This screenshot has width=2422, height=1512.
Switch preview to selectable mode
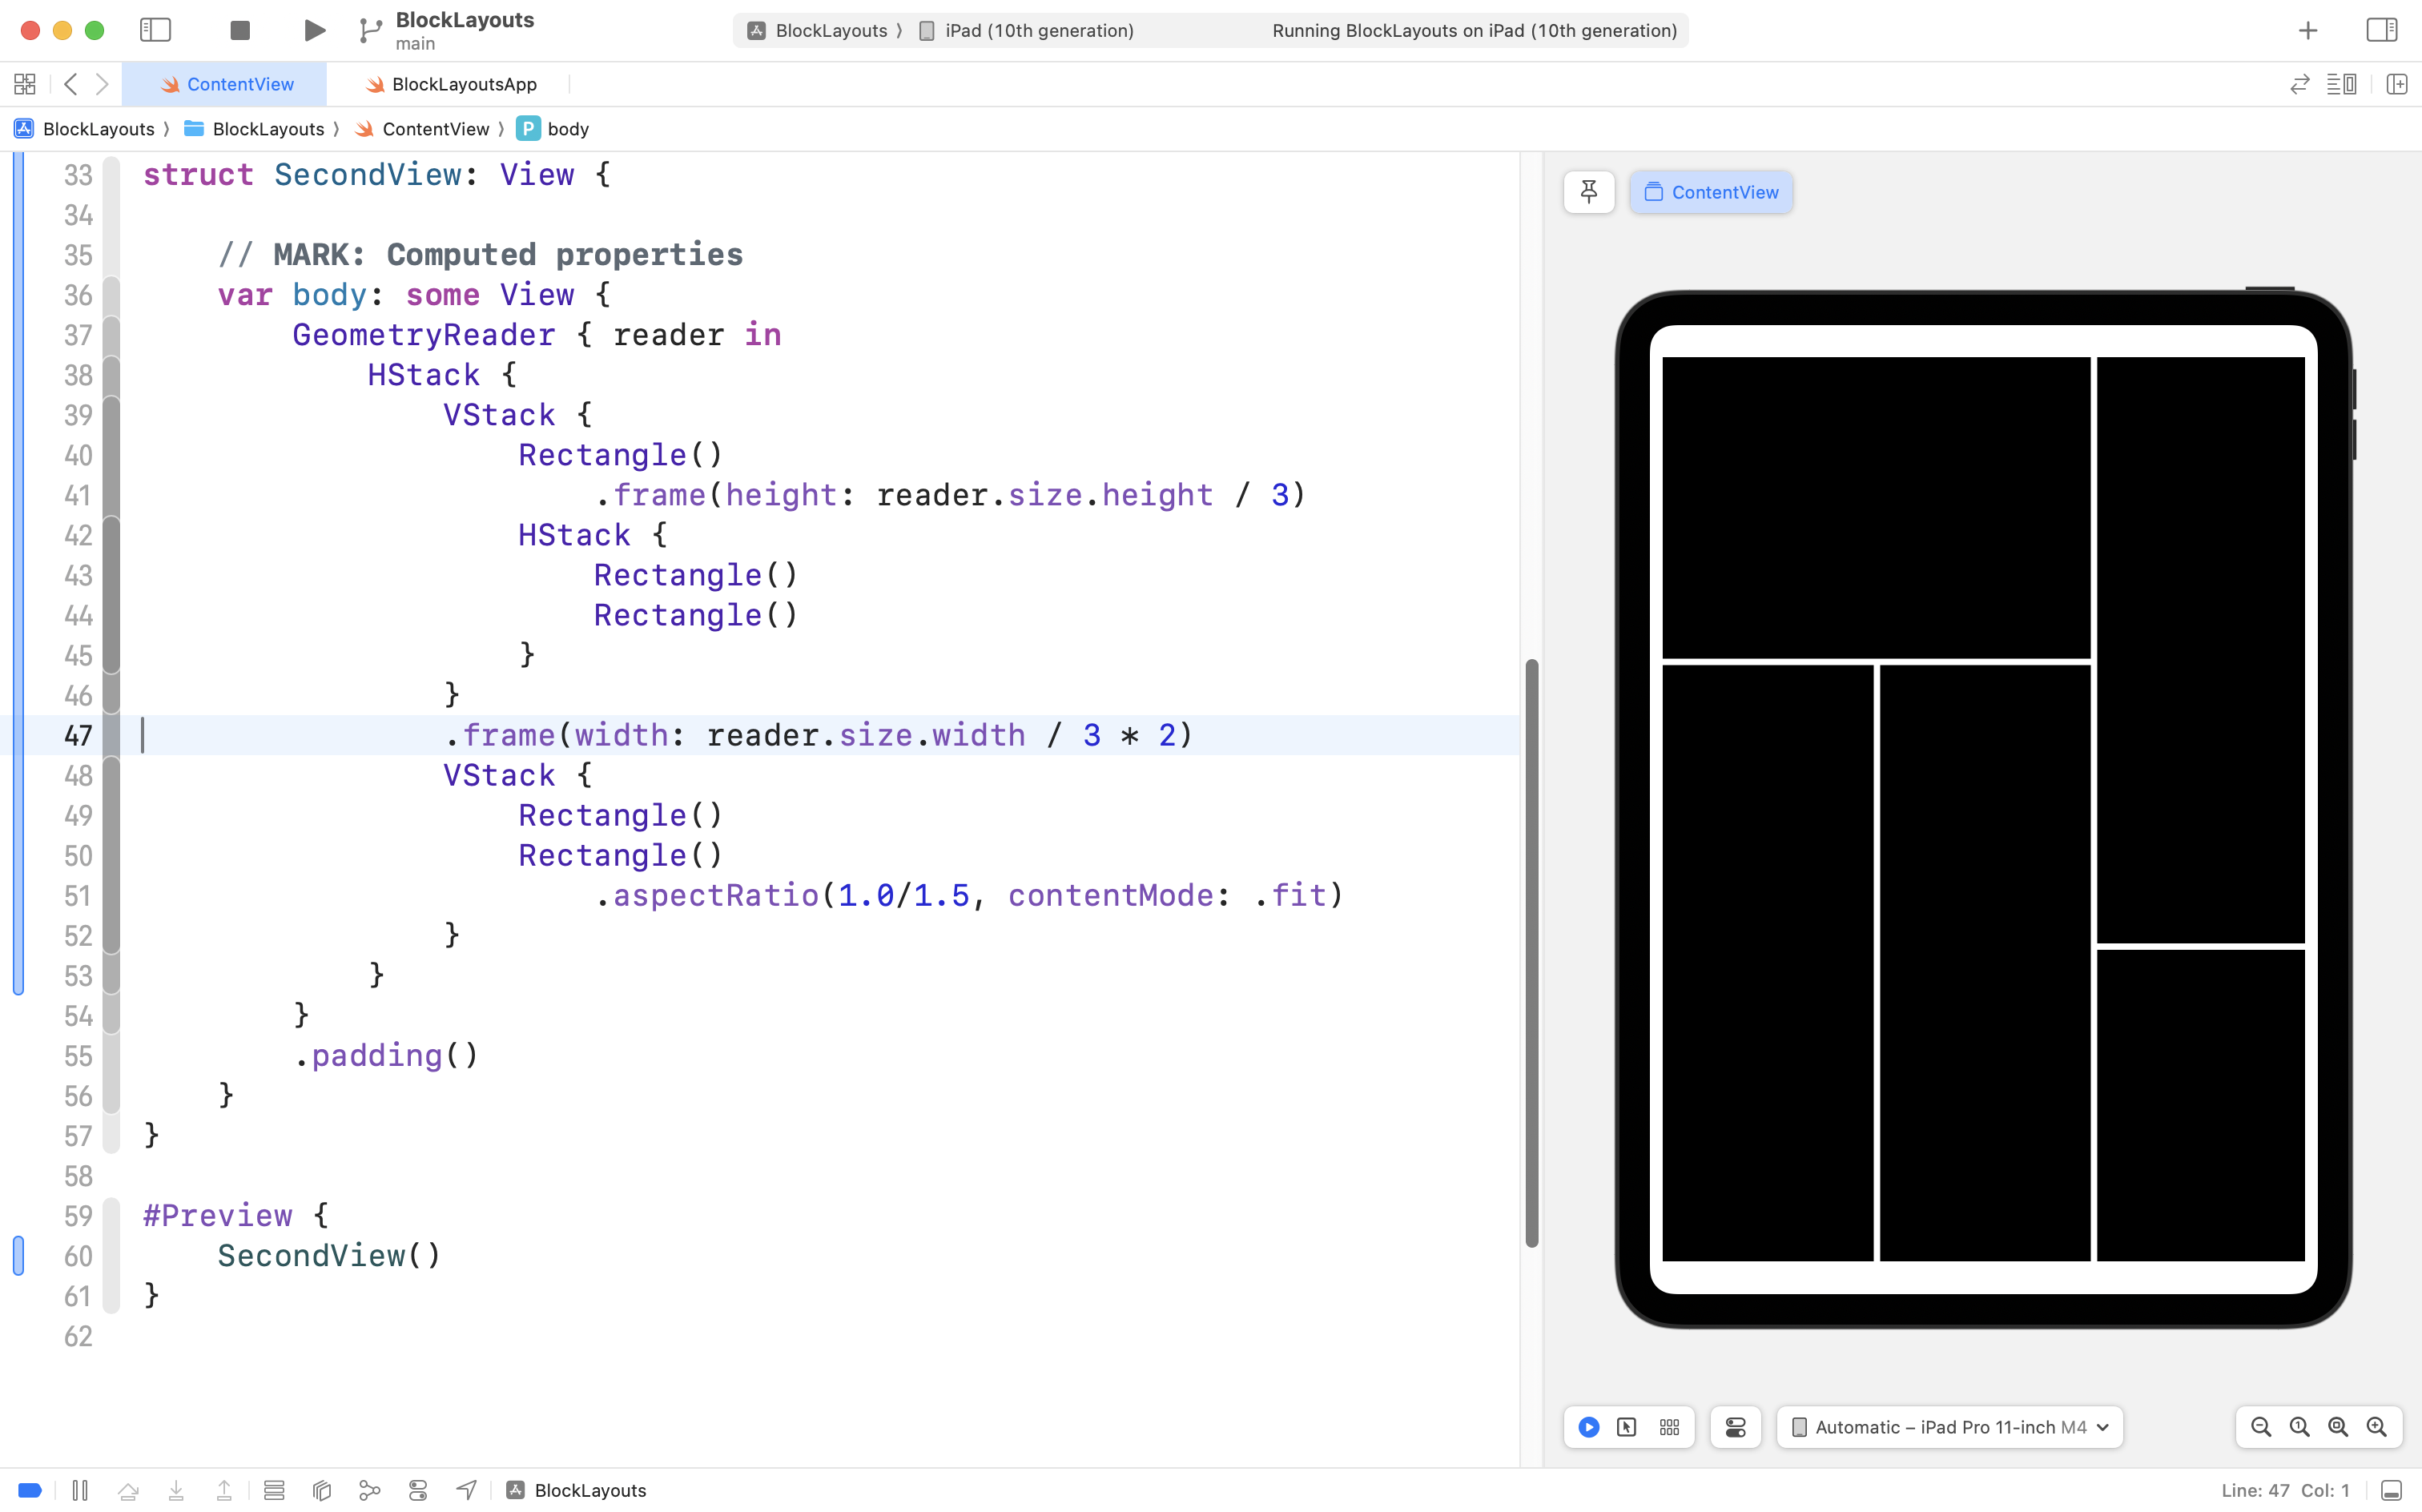click(x=1627, y=1427)
